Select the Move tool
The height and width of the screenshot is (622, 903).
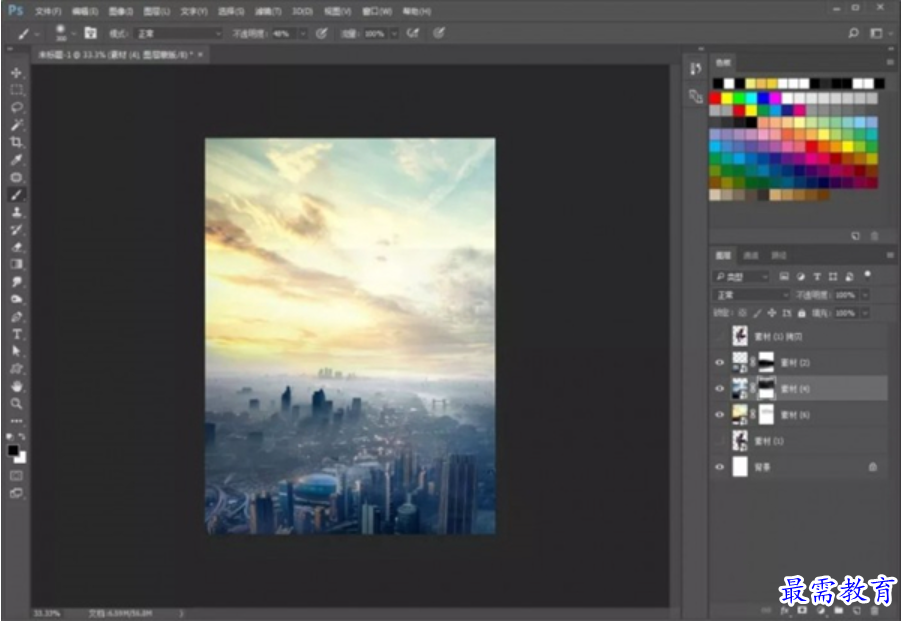[x=17, y=73]
